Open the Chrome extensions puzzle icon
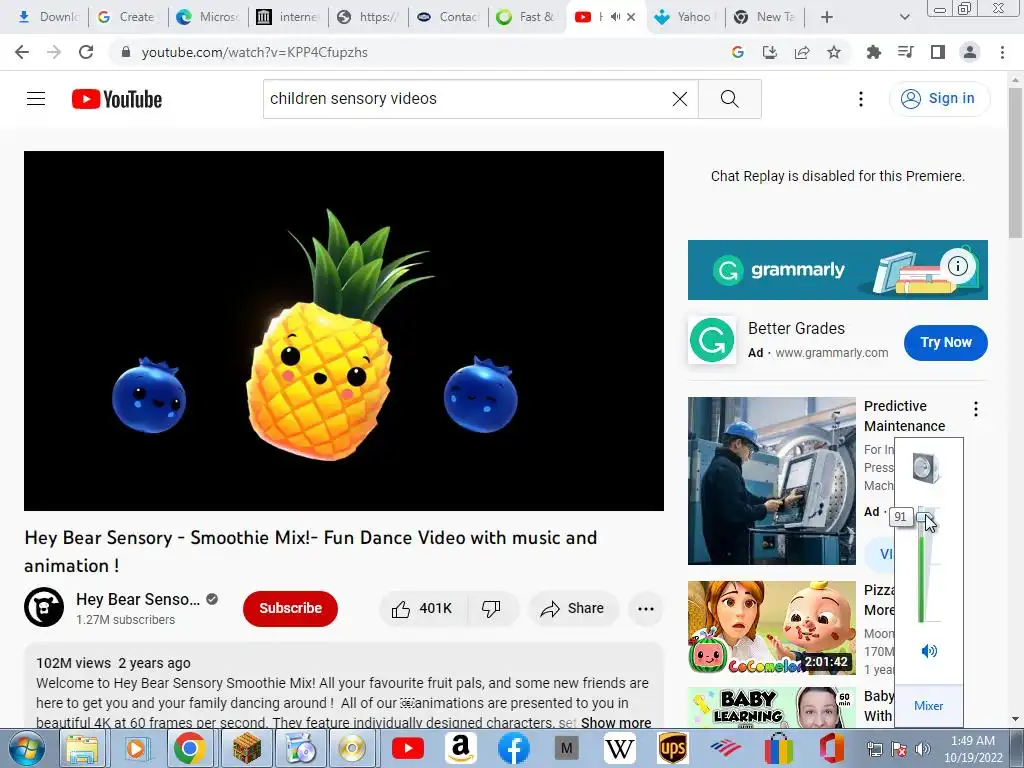This screenshot has height=768, width=1024. [873, 52]
